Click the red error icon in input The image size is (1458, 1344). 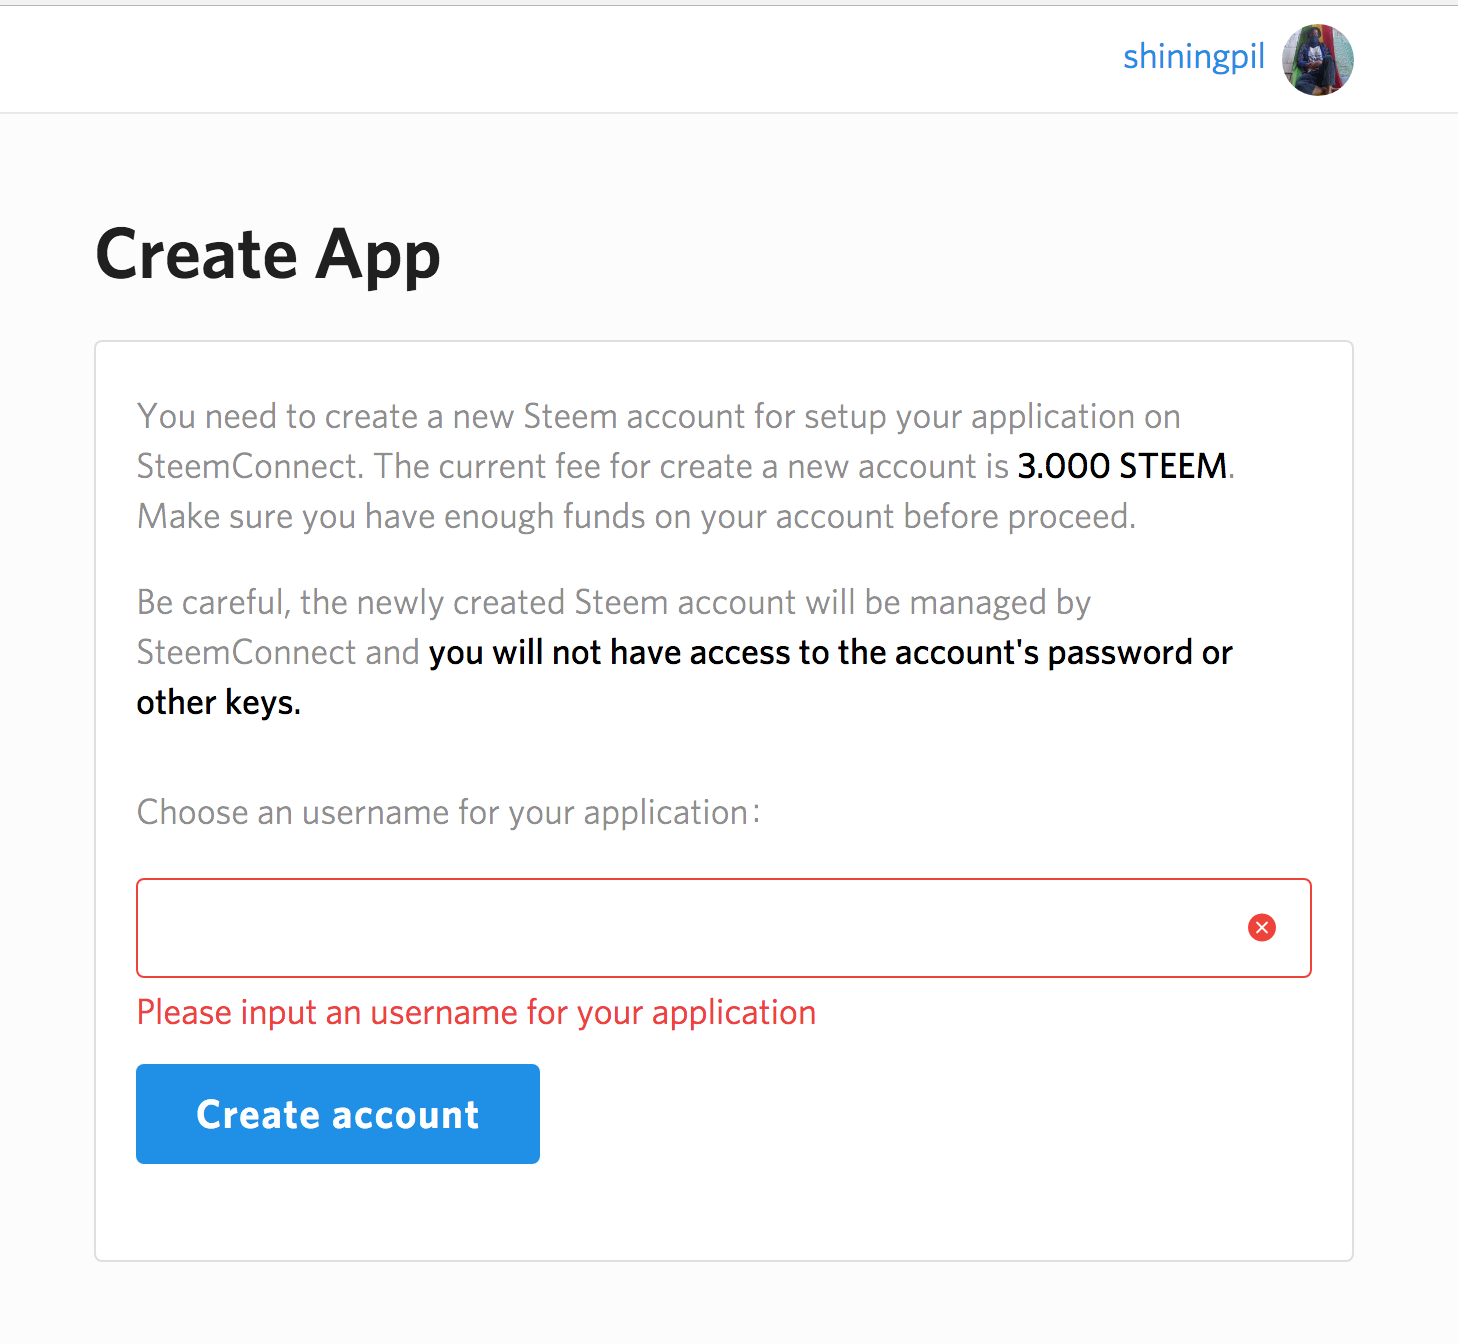(x=1261, y=928)
